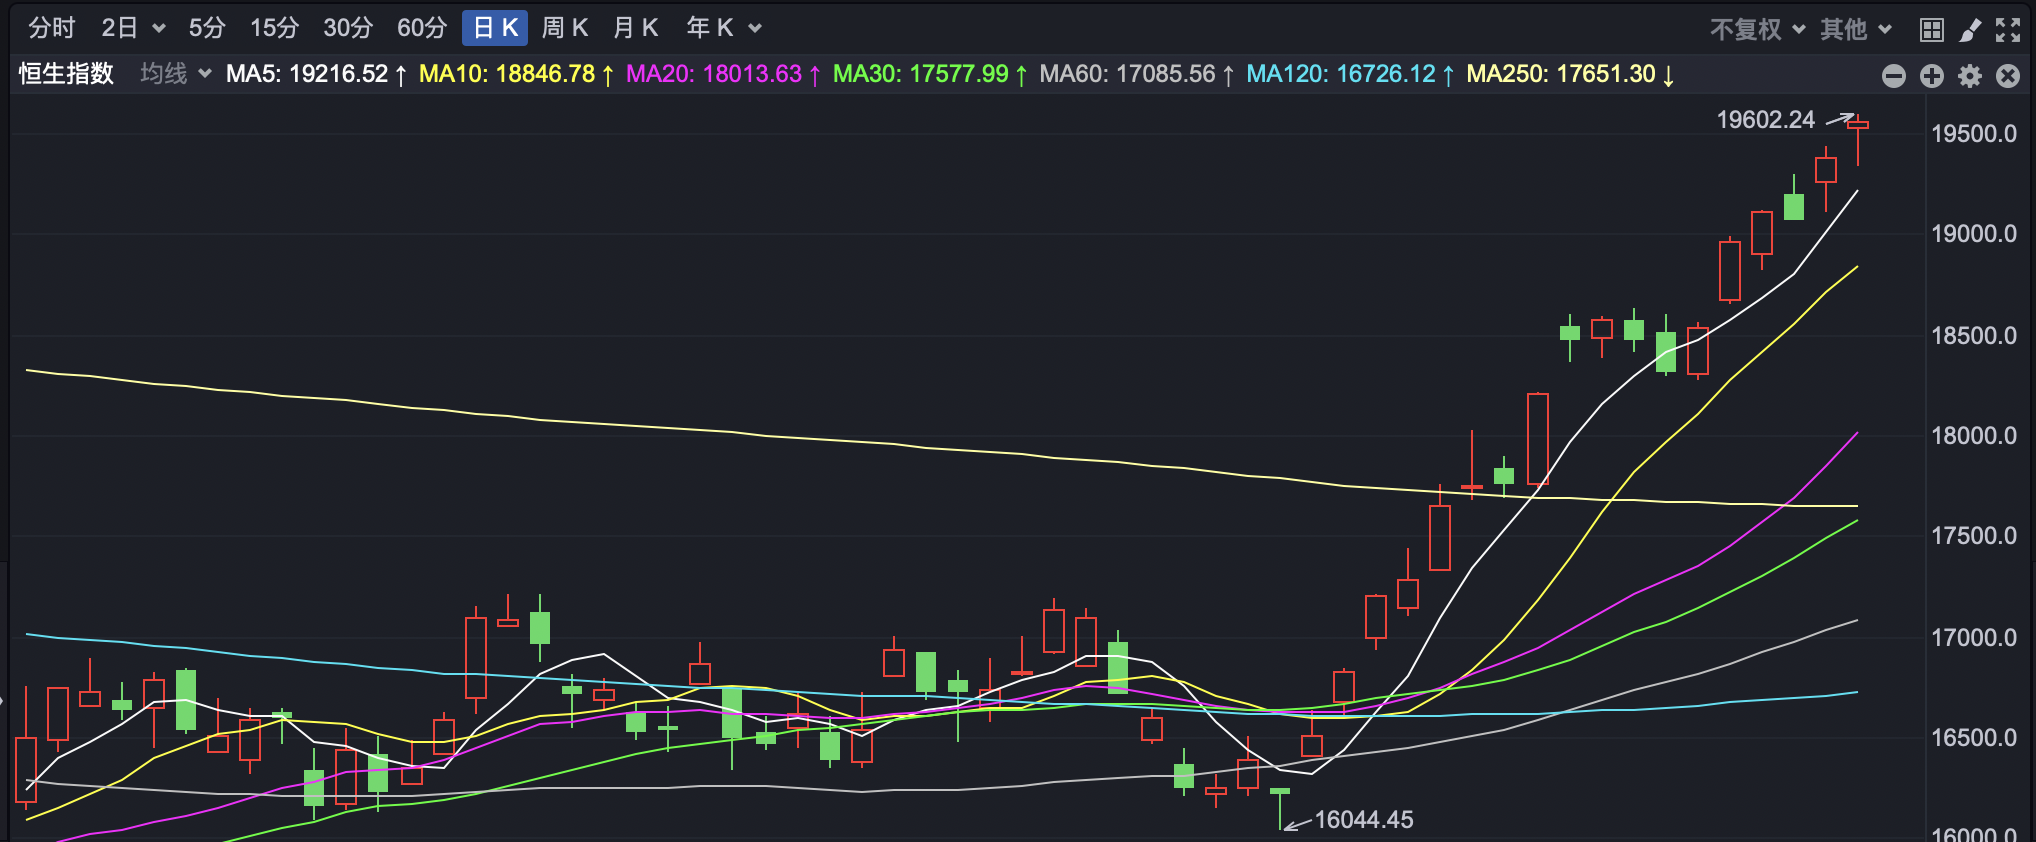This screenshot has height=842, width=2036.
Task: Remove the indicator with the X icon
Action: (x=2007, y=76)
